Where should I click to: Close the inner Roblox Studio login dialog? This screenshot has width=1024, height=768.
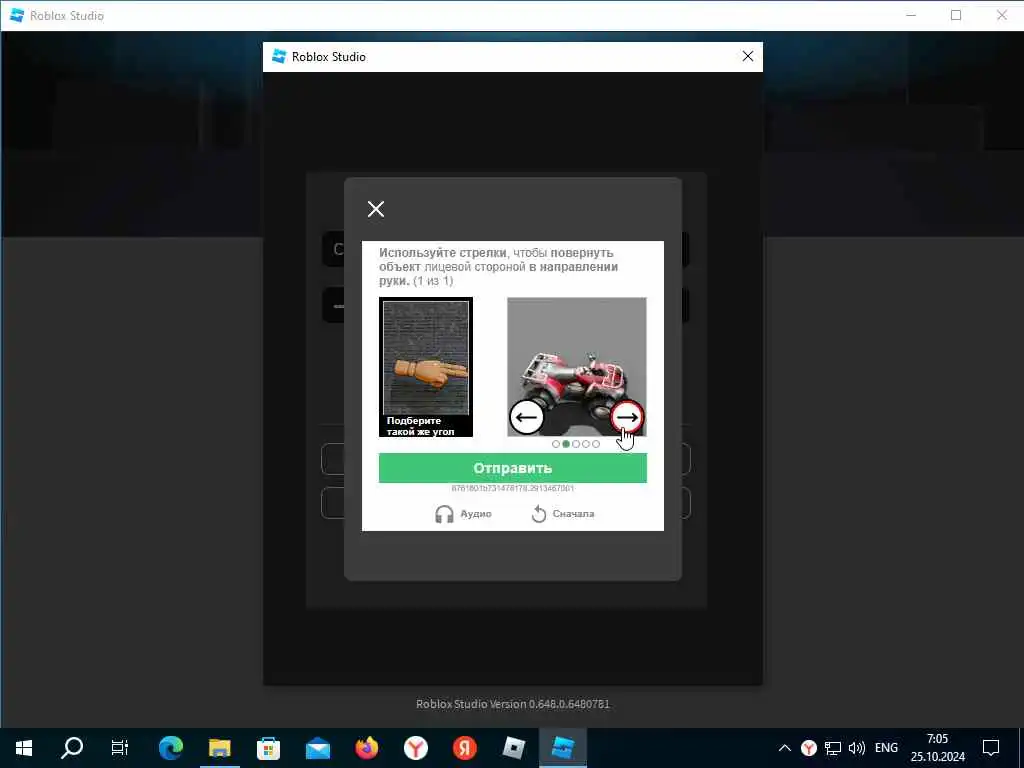pyautogui.click(x=748, y=57)
